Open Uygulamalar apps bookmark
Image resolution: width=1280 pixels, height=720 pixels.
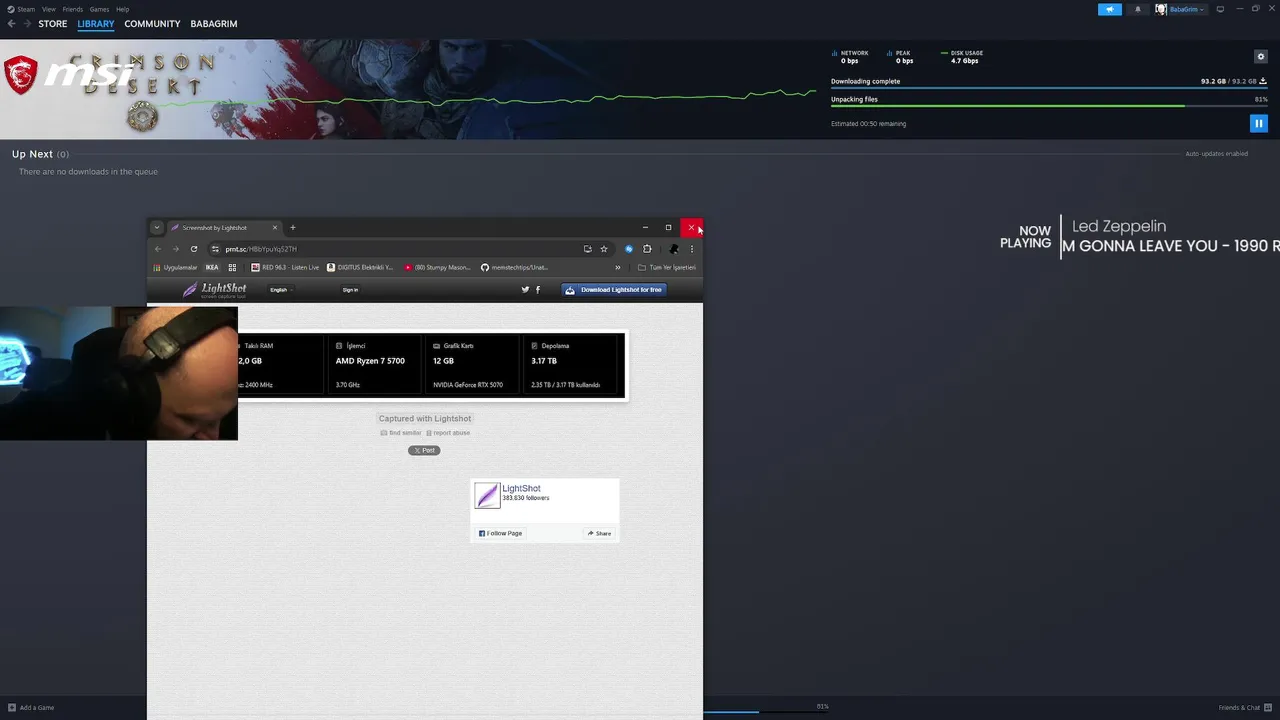point(175,267)
